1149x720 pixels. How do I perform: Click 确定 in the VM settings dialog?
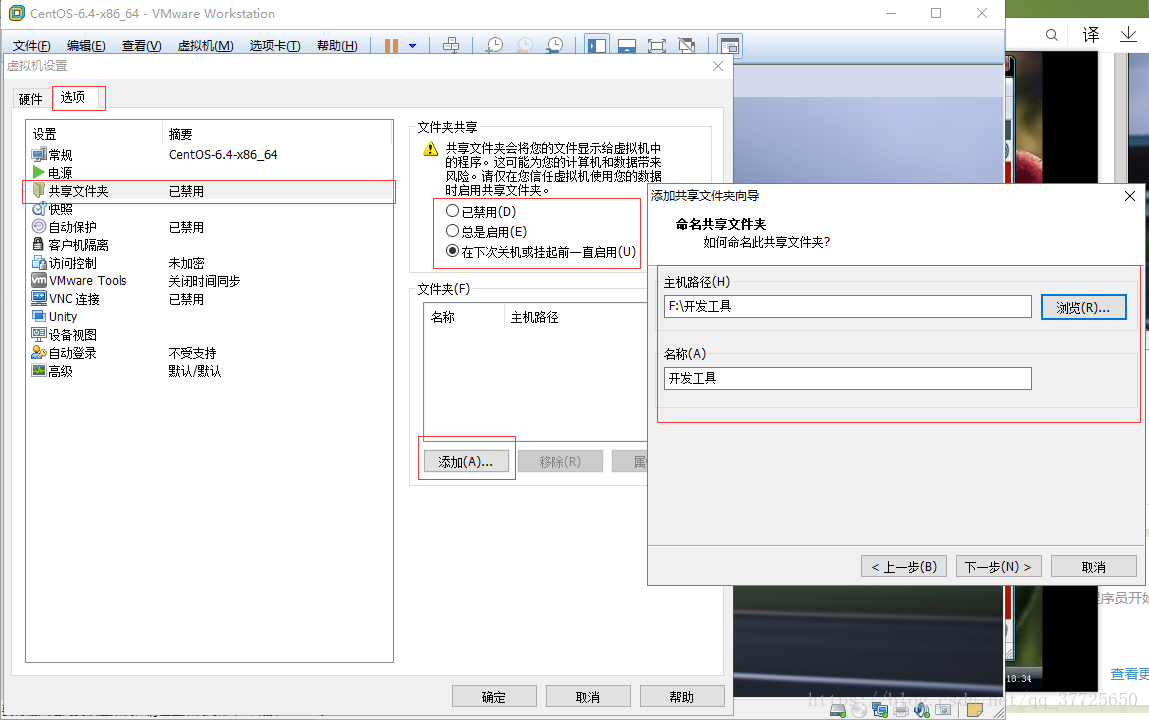click(494, 697)
